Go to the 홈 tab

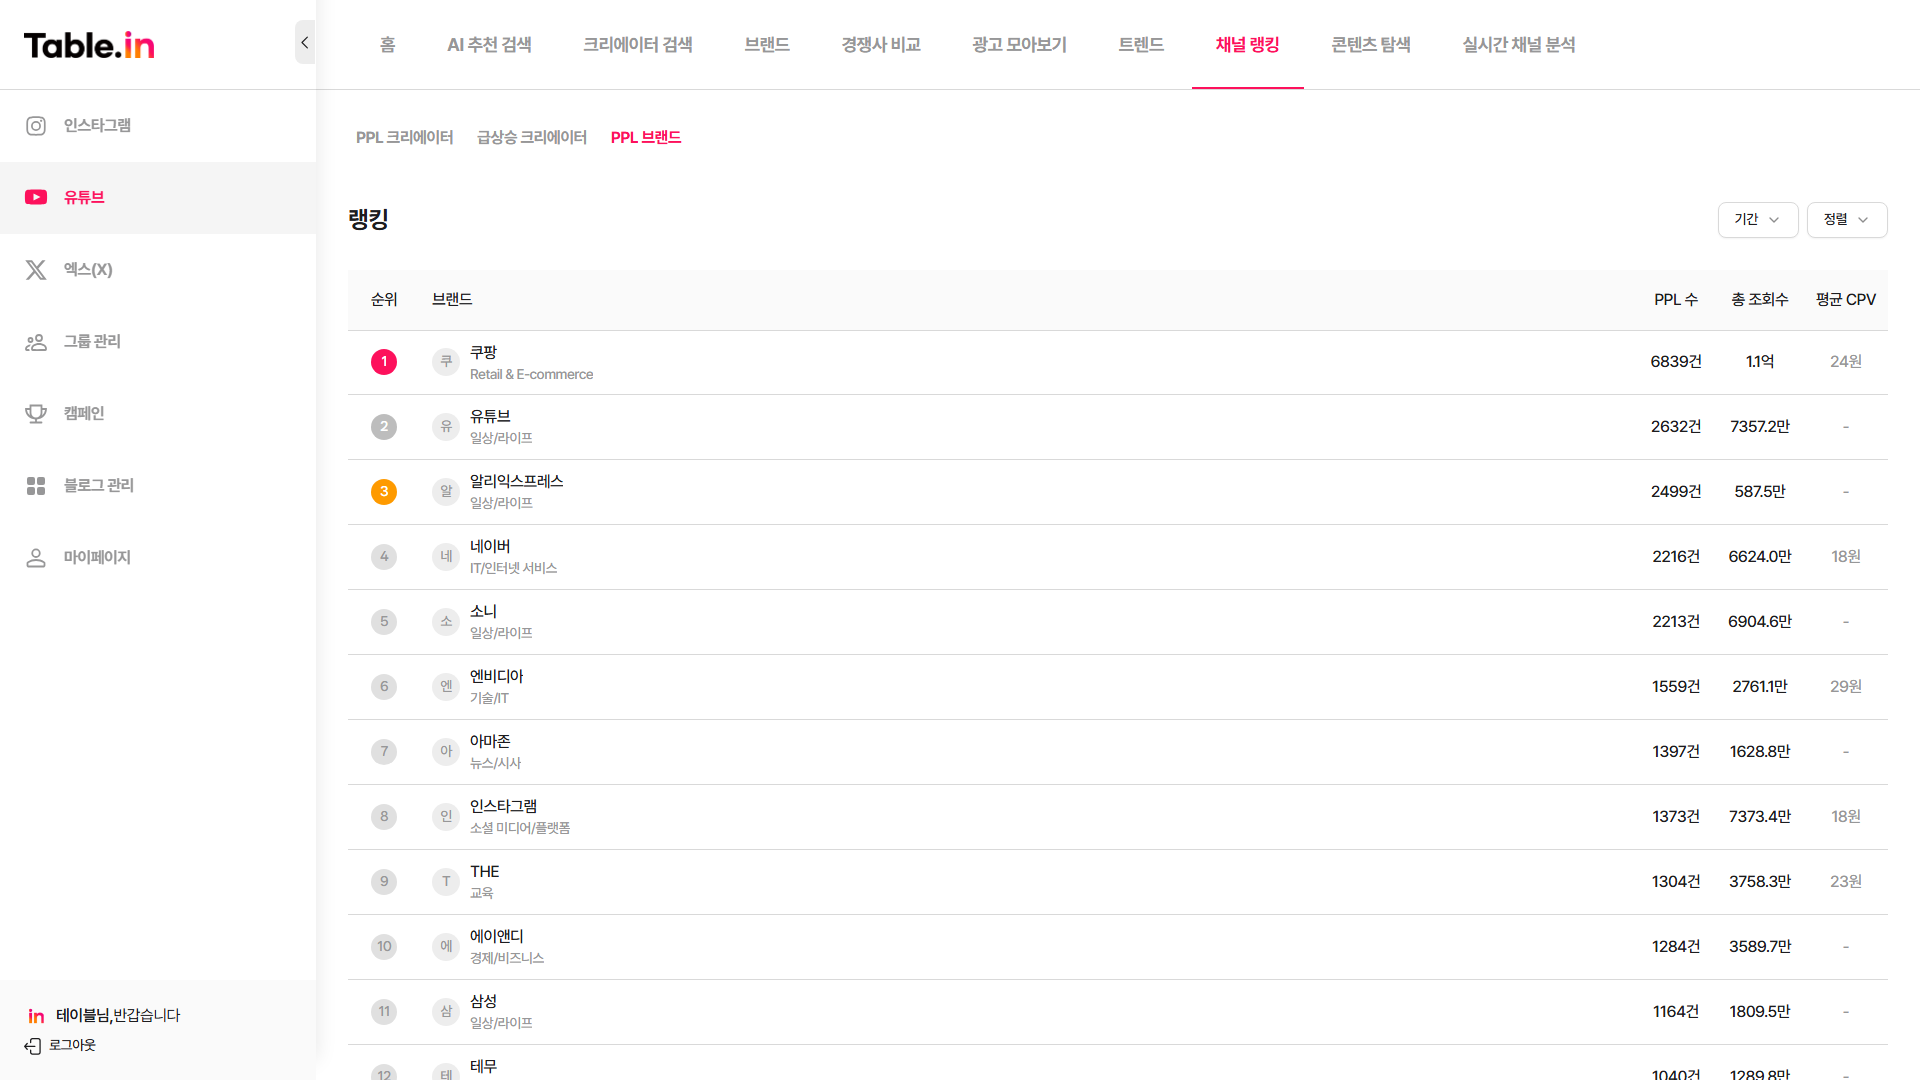tap(388, 45)
